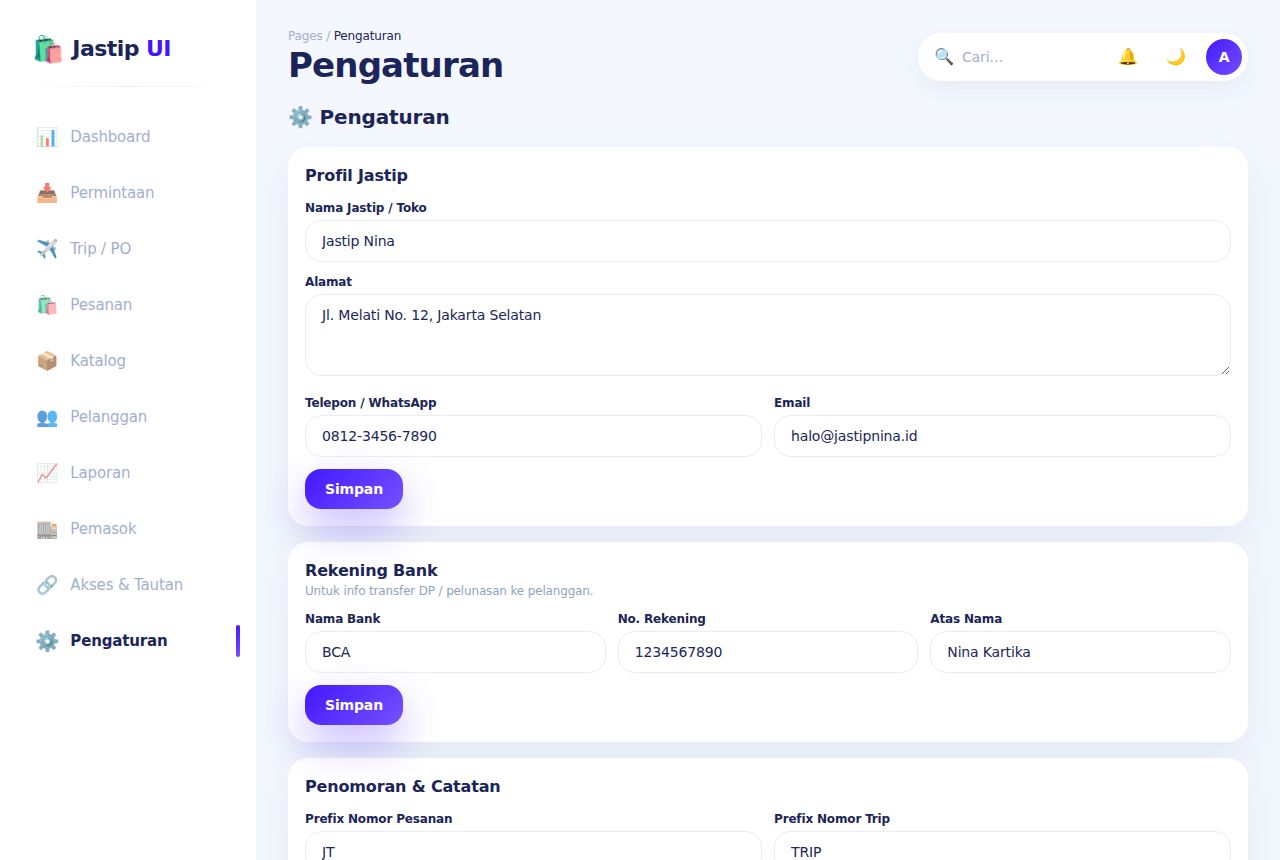This screenshot has height=860, width=1280.
Task: Click the search magnifier icon
Action: tap(944, 57)
